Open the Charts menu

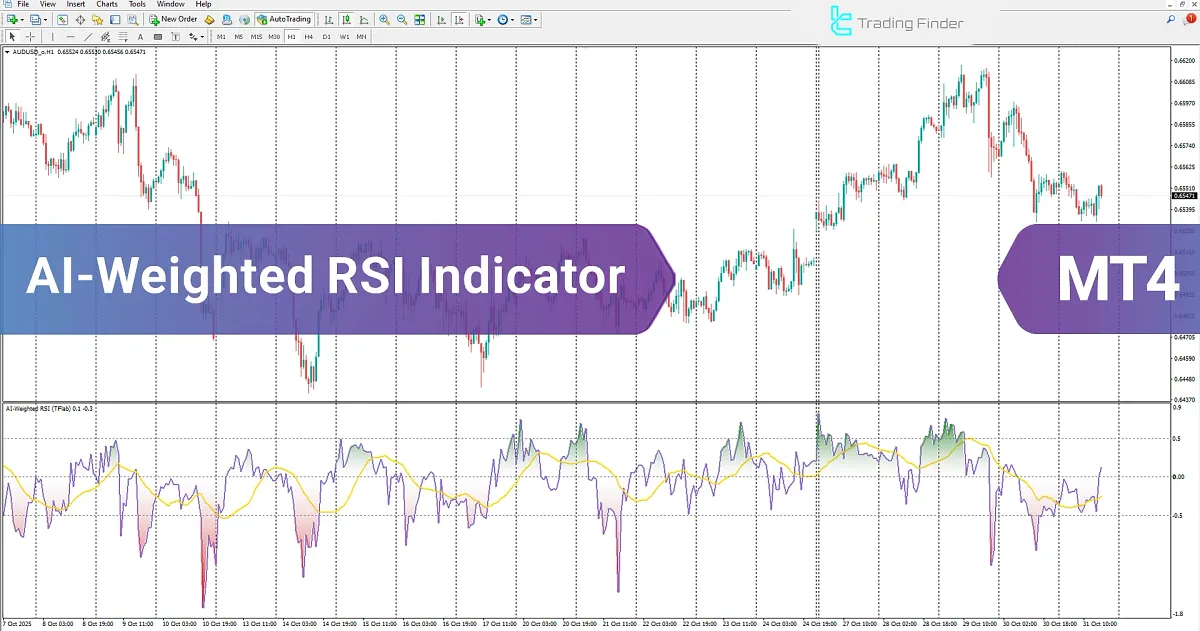tap(106, 4)
